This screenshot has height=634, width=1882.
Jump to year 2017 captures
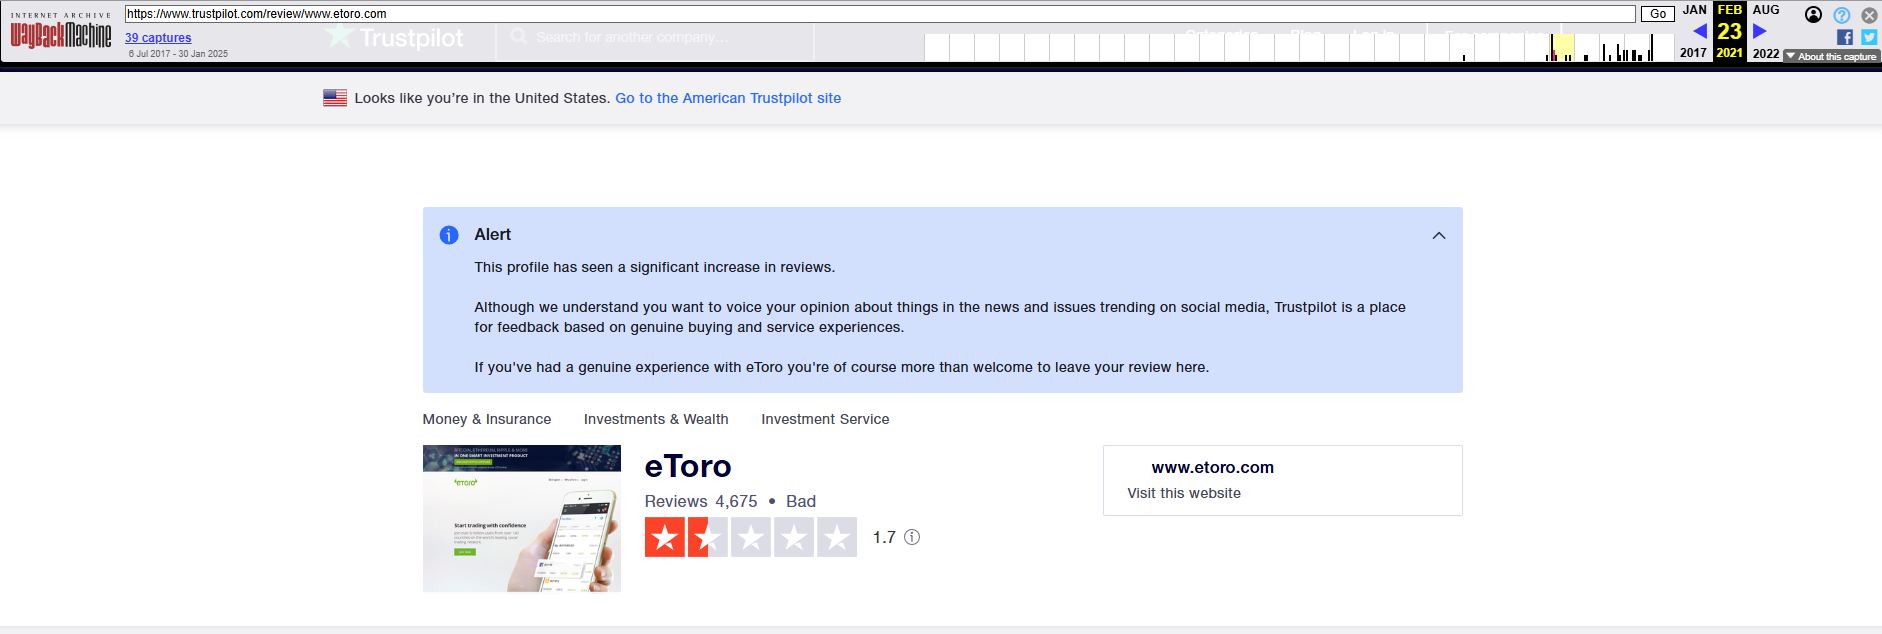(1693, 53)
